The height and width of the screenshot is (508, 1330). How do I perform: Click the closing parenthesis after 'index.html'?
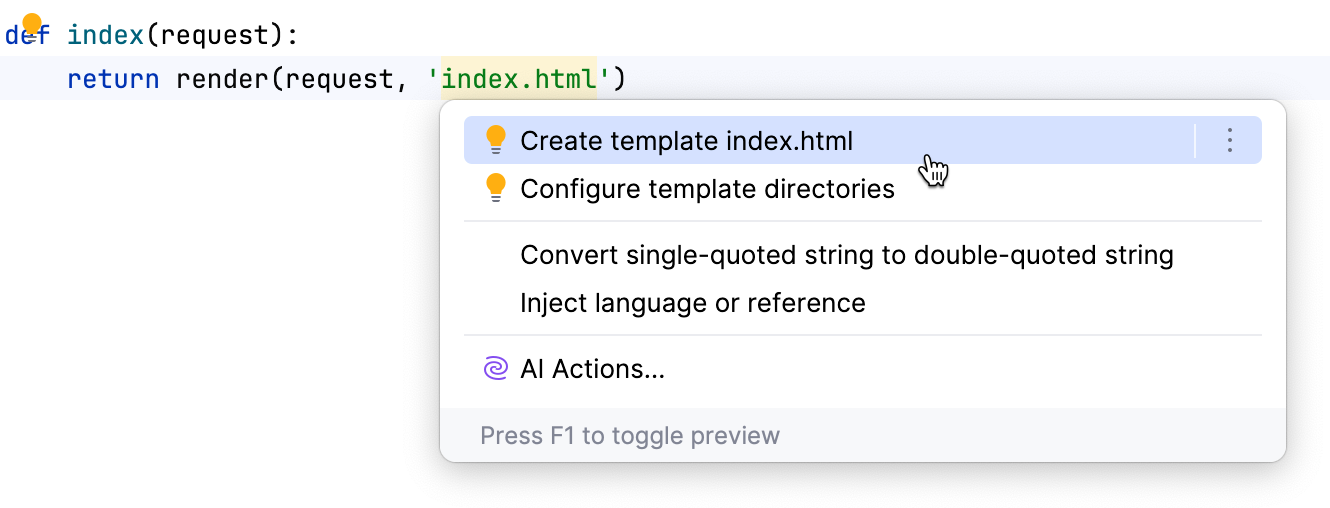click(619, 78)
